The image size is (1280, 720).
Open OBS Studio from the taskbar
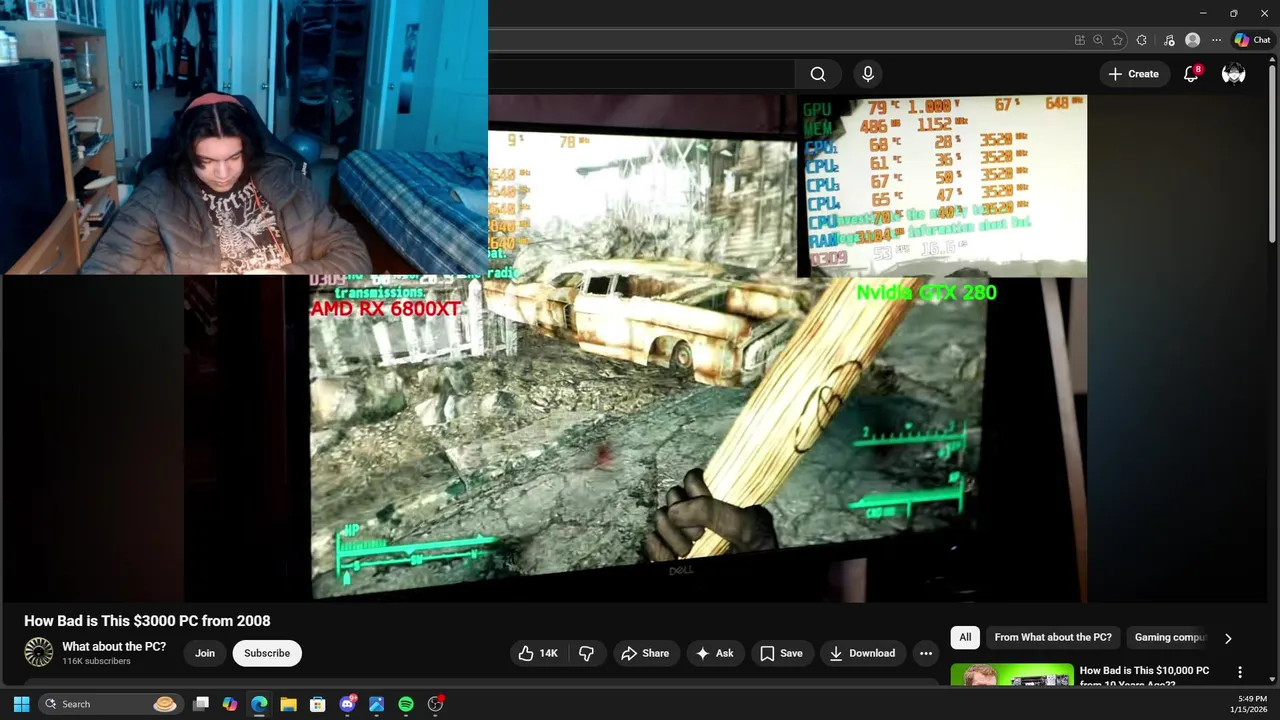[435, 704]
